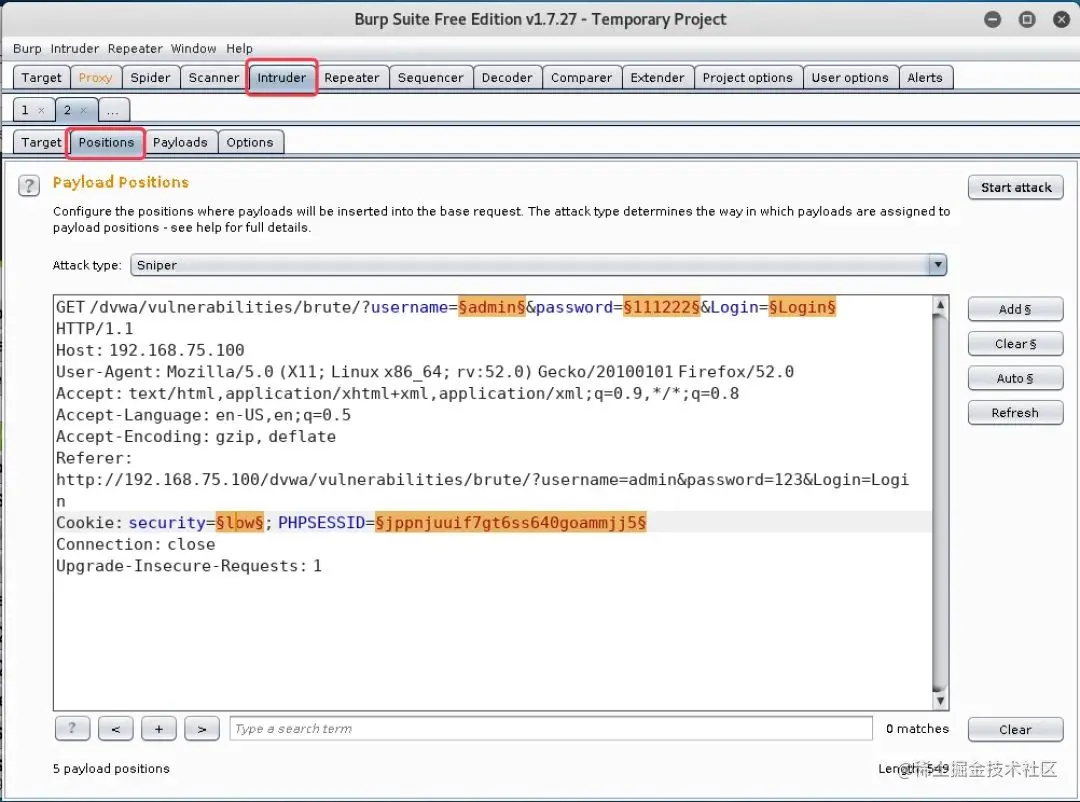Screen dimensions: 1080x802
Task: Click the User-Agent header line
Action: point(425,372)
